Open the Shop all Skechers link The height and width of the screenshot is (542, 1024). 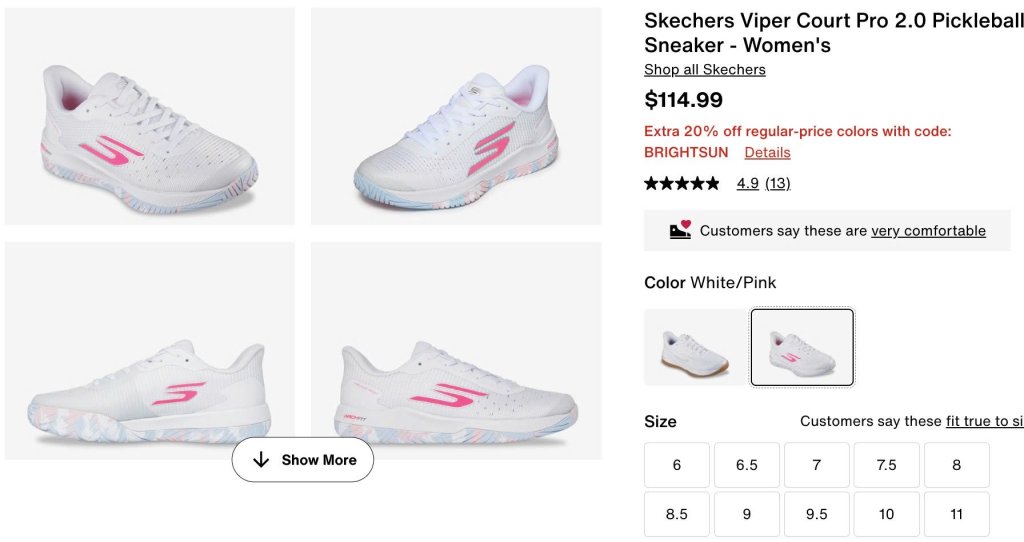tap(704, 70)
